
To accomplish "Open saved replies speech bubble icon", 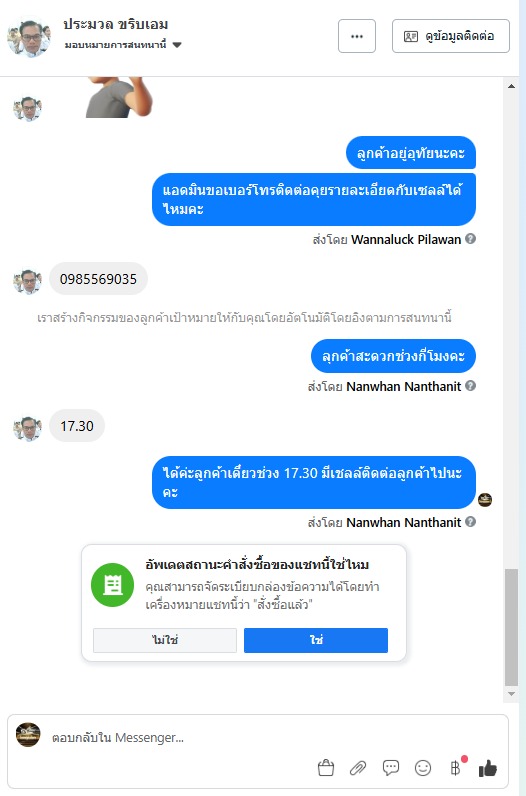I will [390, 768].
